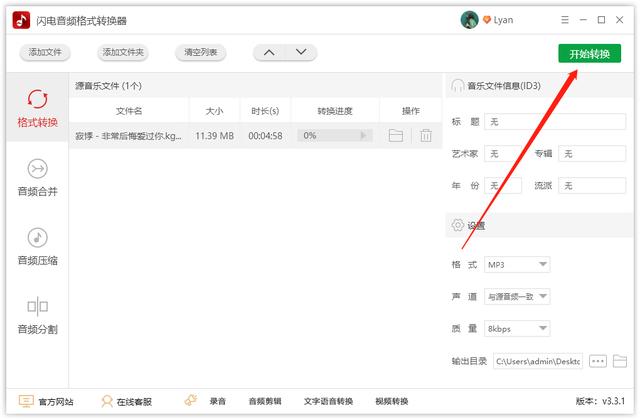The width and height of the screenshot is (640, 420).
Task: Move file down with the down arrow
Action: 301,52
